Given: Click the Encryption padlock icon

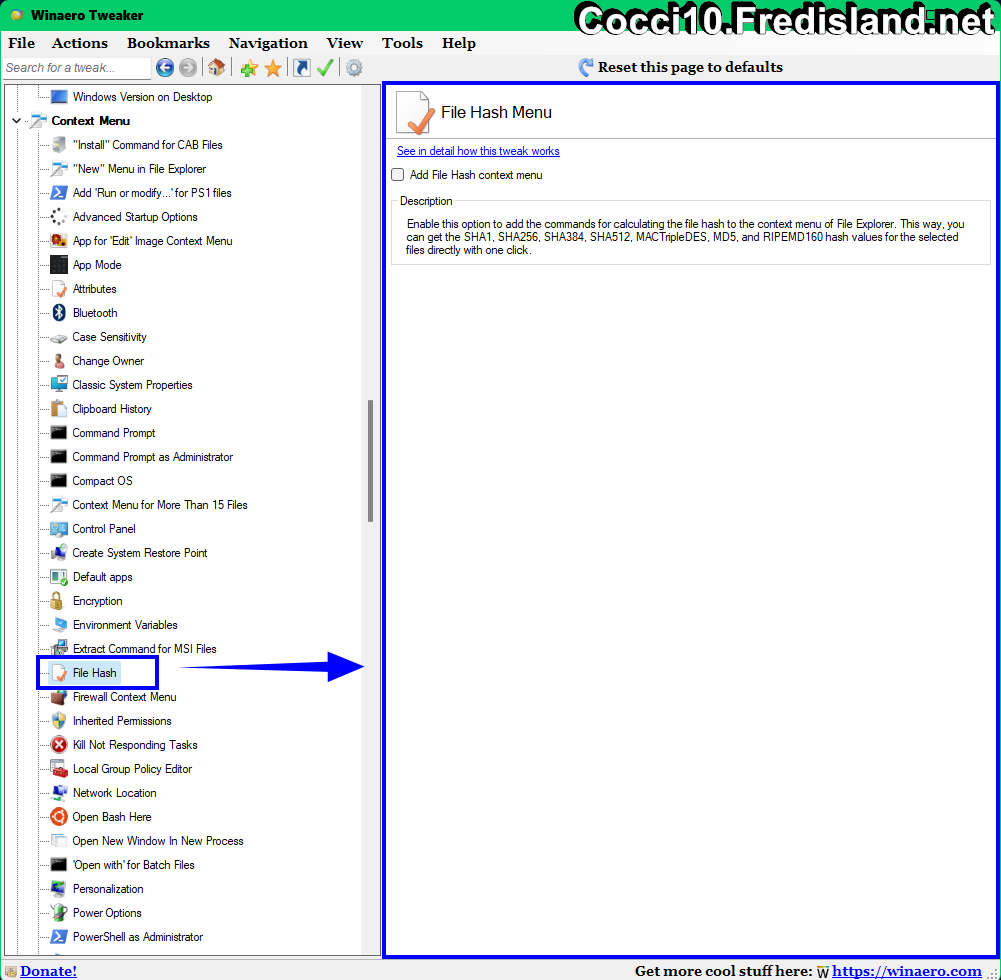Looking at the screenshot, I should (x=57, y=601).
